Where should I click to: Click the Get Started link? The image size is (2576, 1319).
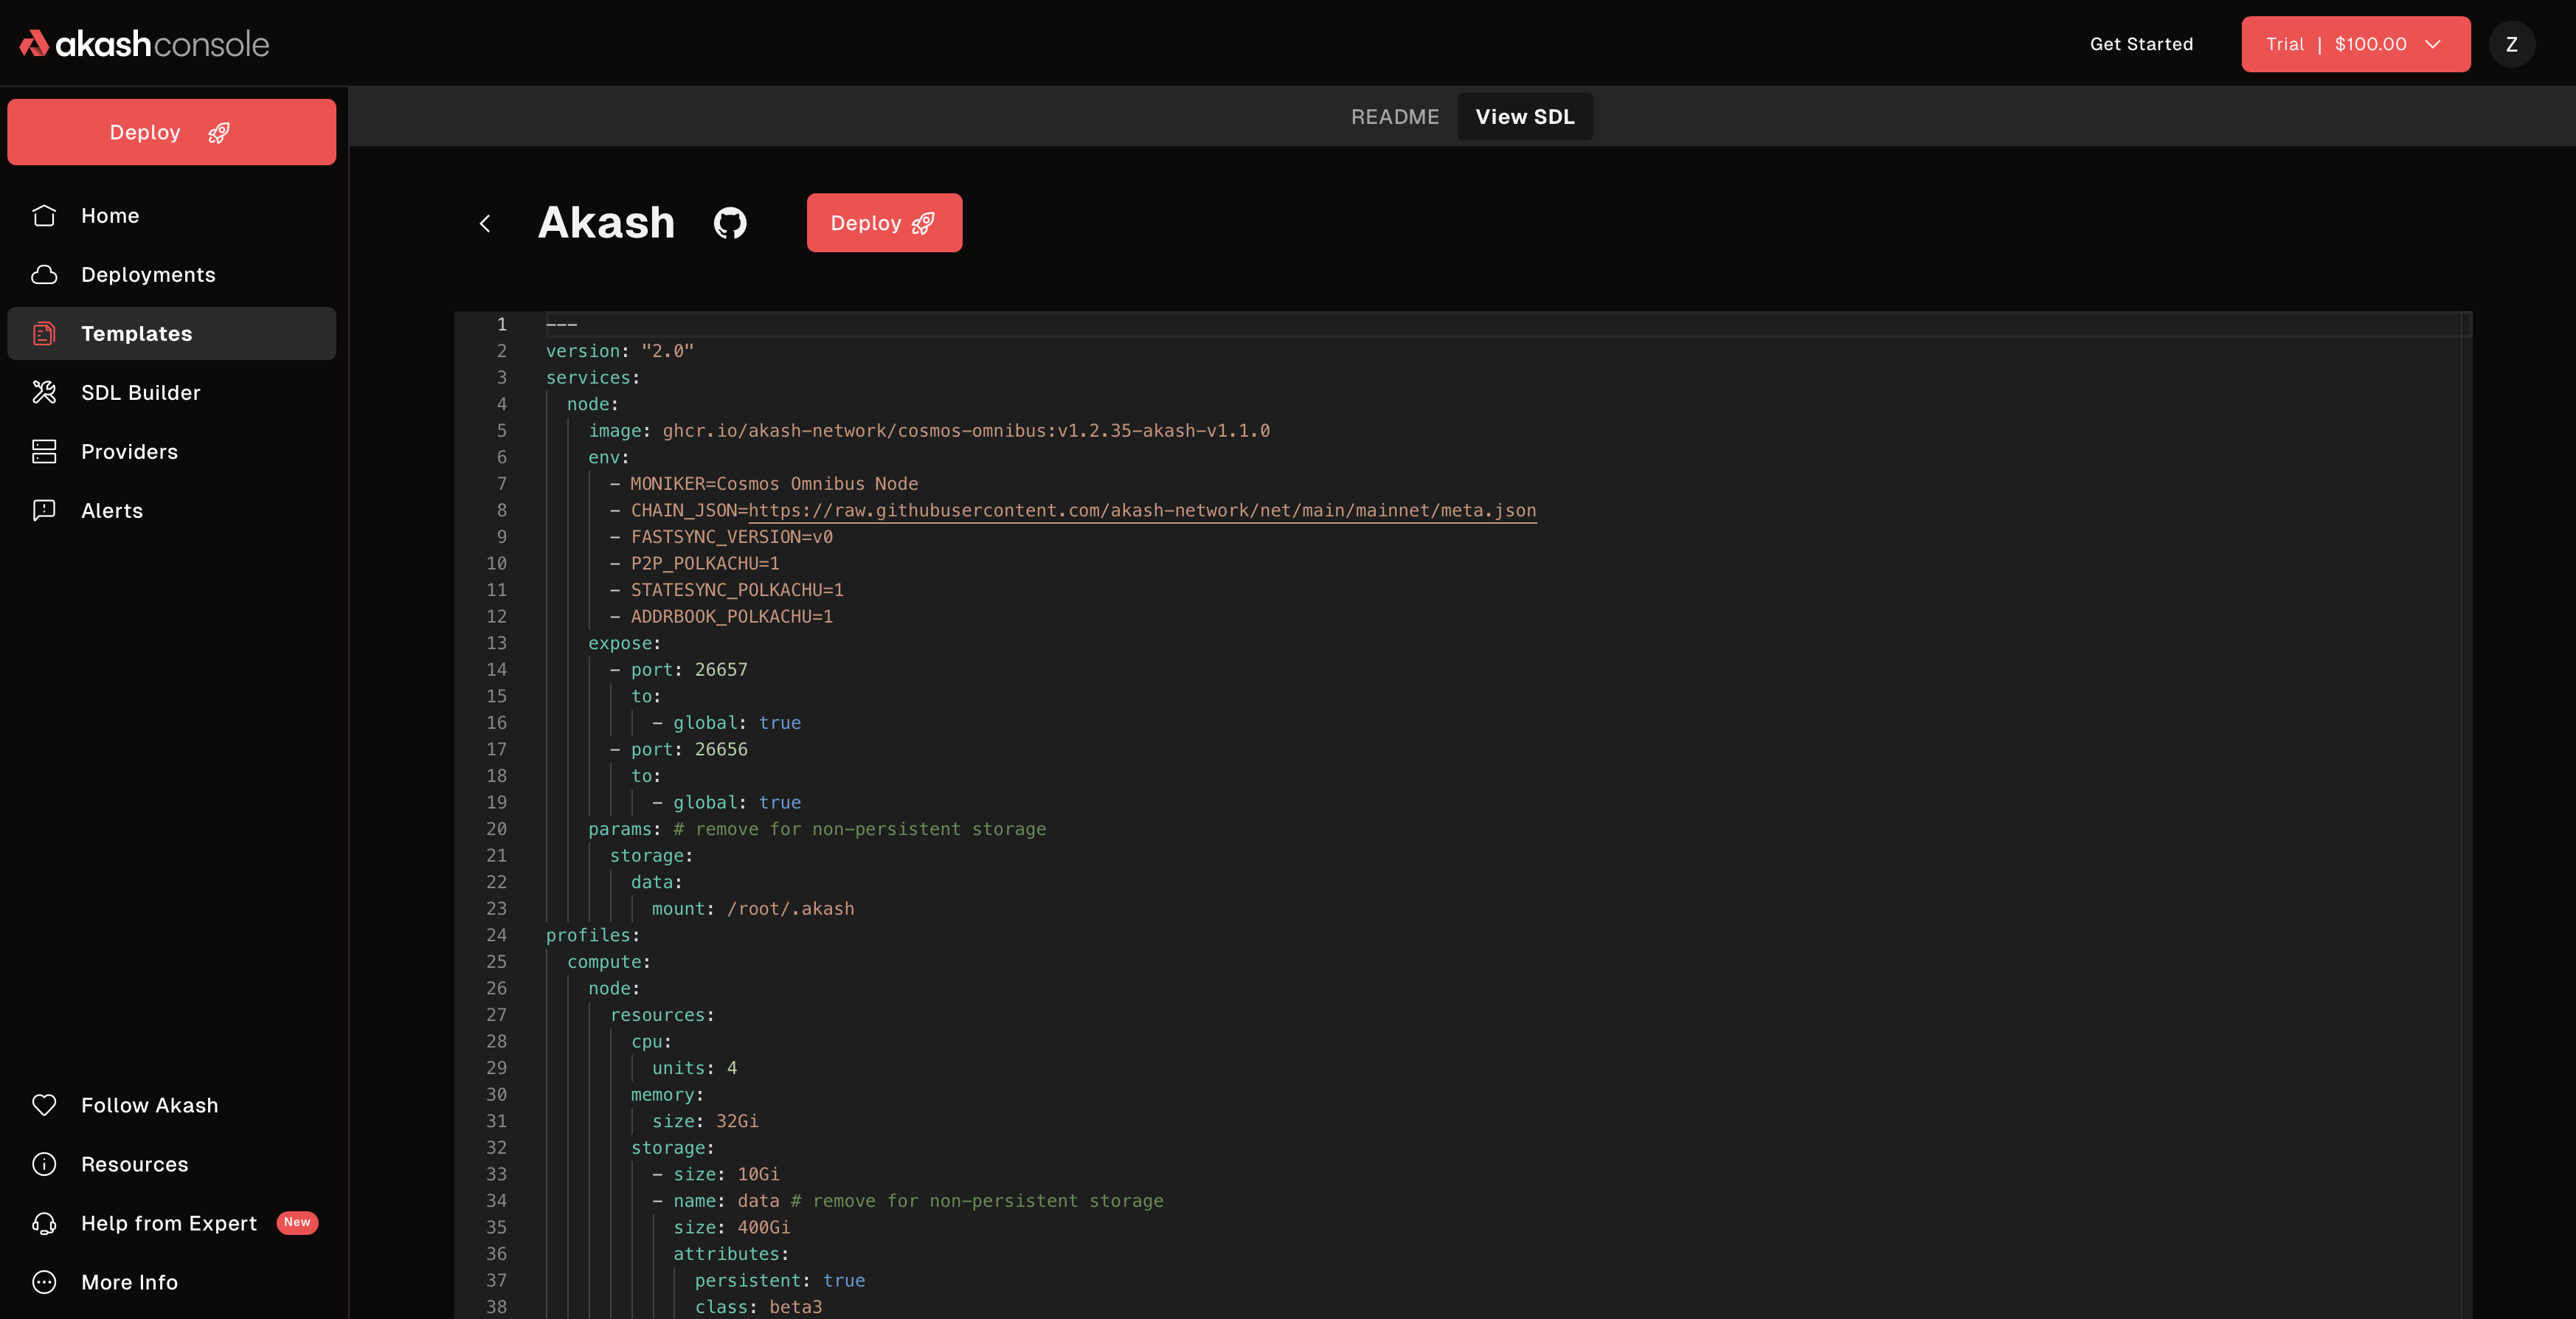click(x=2141, y=44)
